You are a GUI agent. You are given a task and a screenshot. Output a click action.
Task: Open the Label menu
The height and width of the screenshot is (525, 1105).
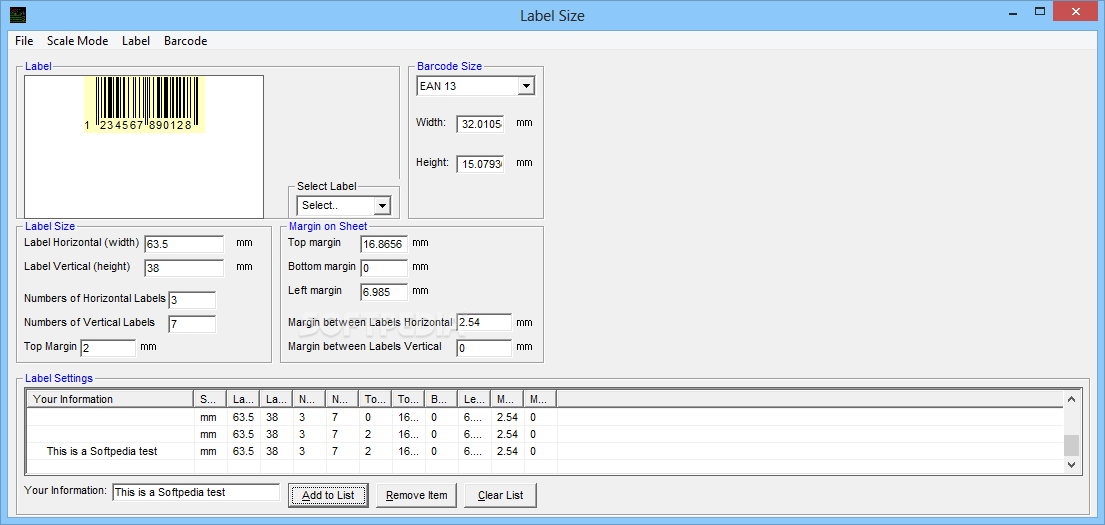coord(136,41)
